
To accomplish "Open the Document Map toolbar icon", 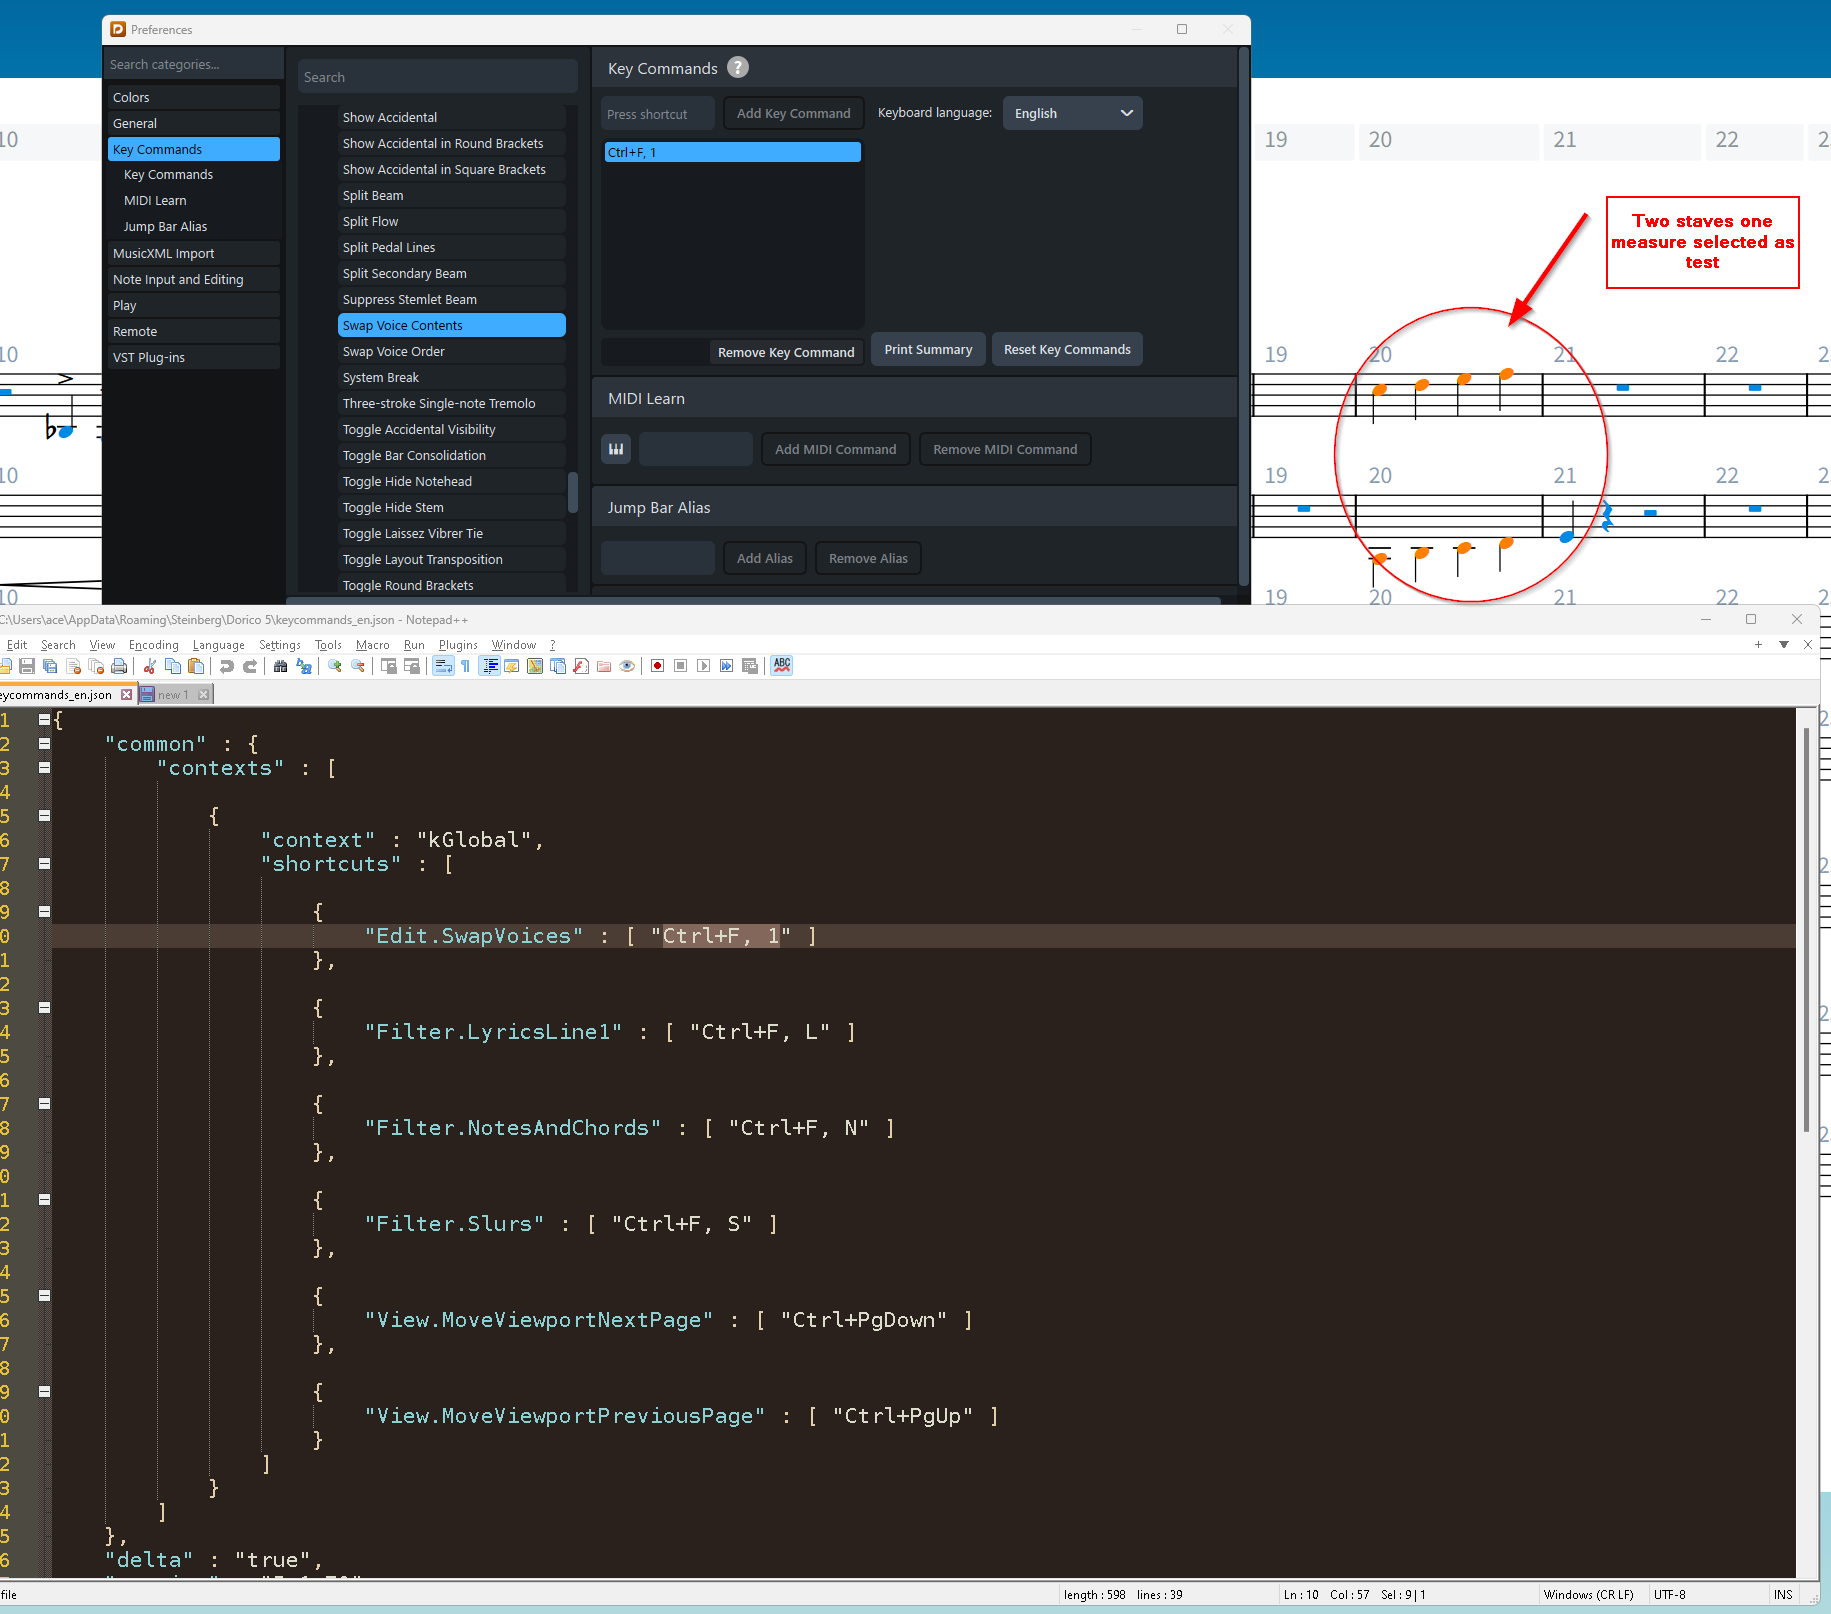I will [535, 666].
